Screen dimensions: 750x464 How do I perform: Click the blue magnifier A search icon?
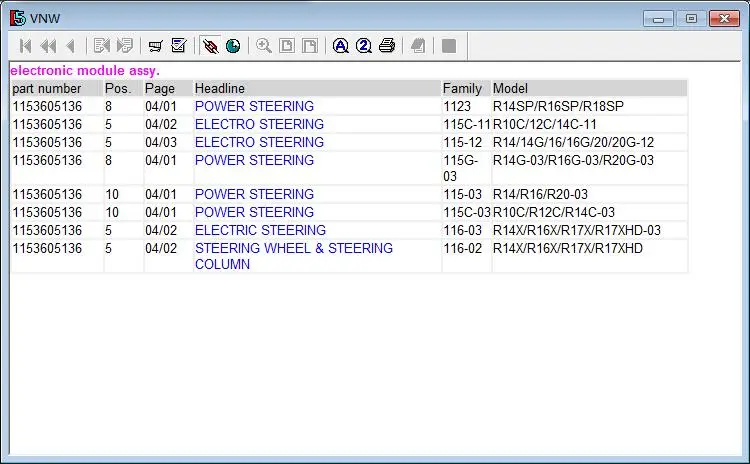click(x=341, y=46)
